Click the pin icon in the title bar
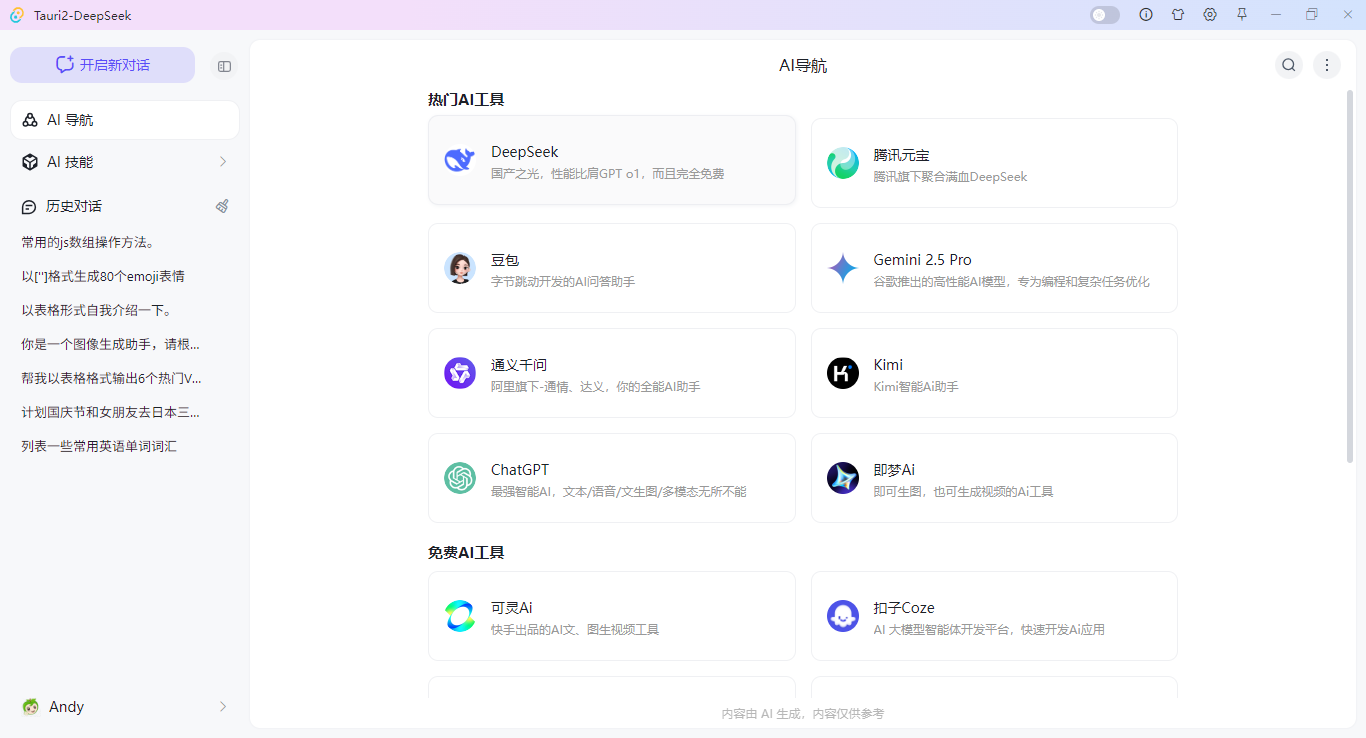 (1242, 14)
